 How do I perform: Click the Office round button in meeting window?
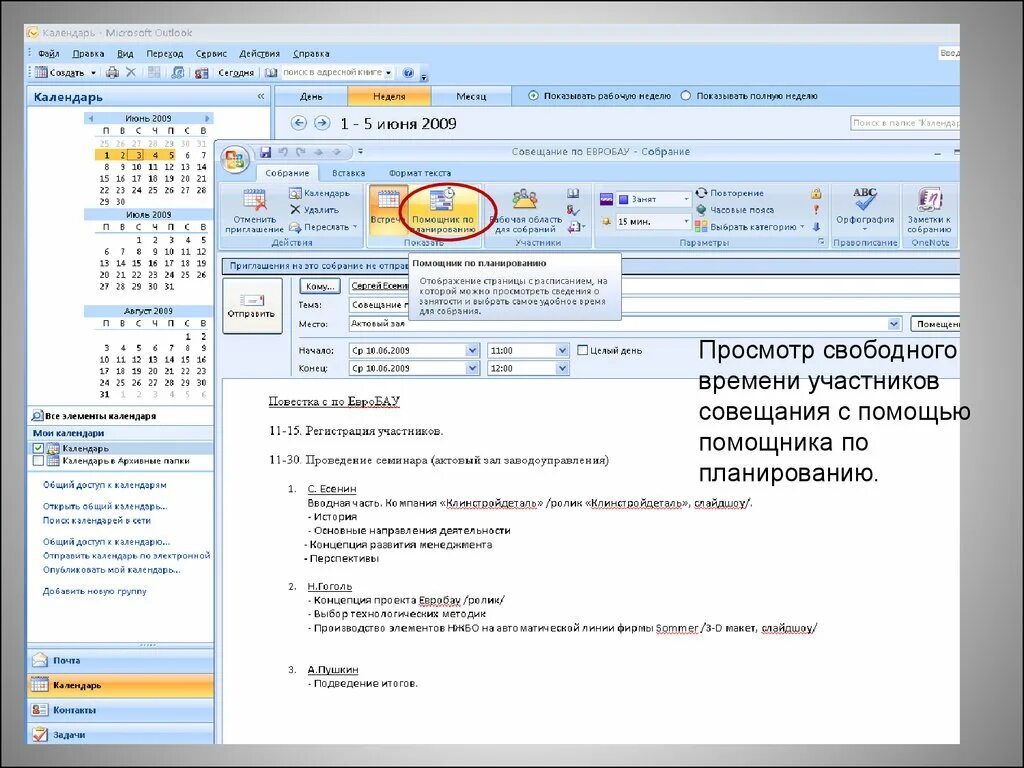(234, 159)
